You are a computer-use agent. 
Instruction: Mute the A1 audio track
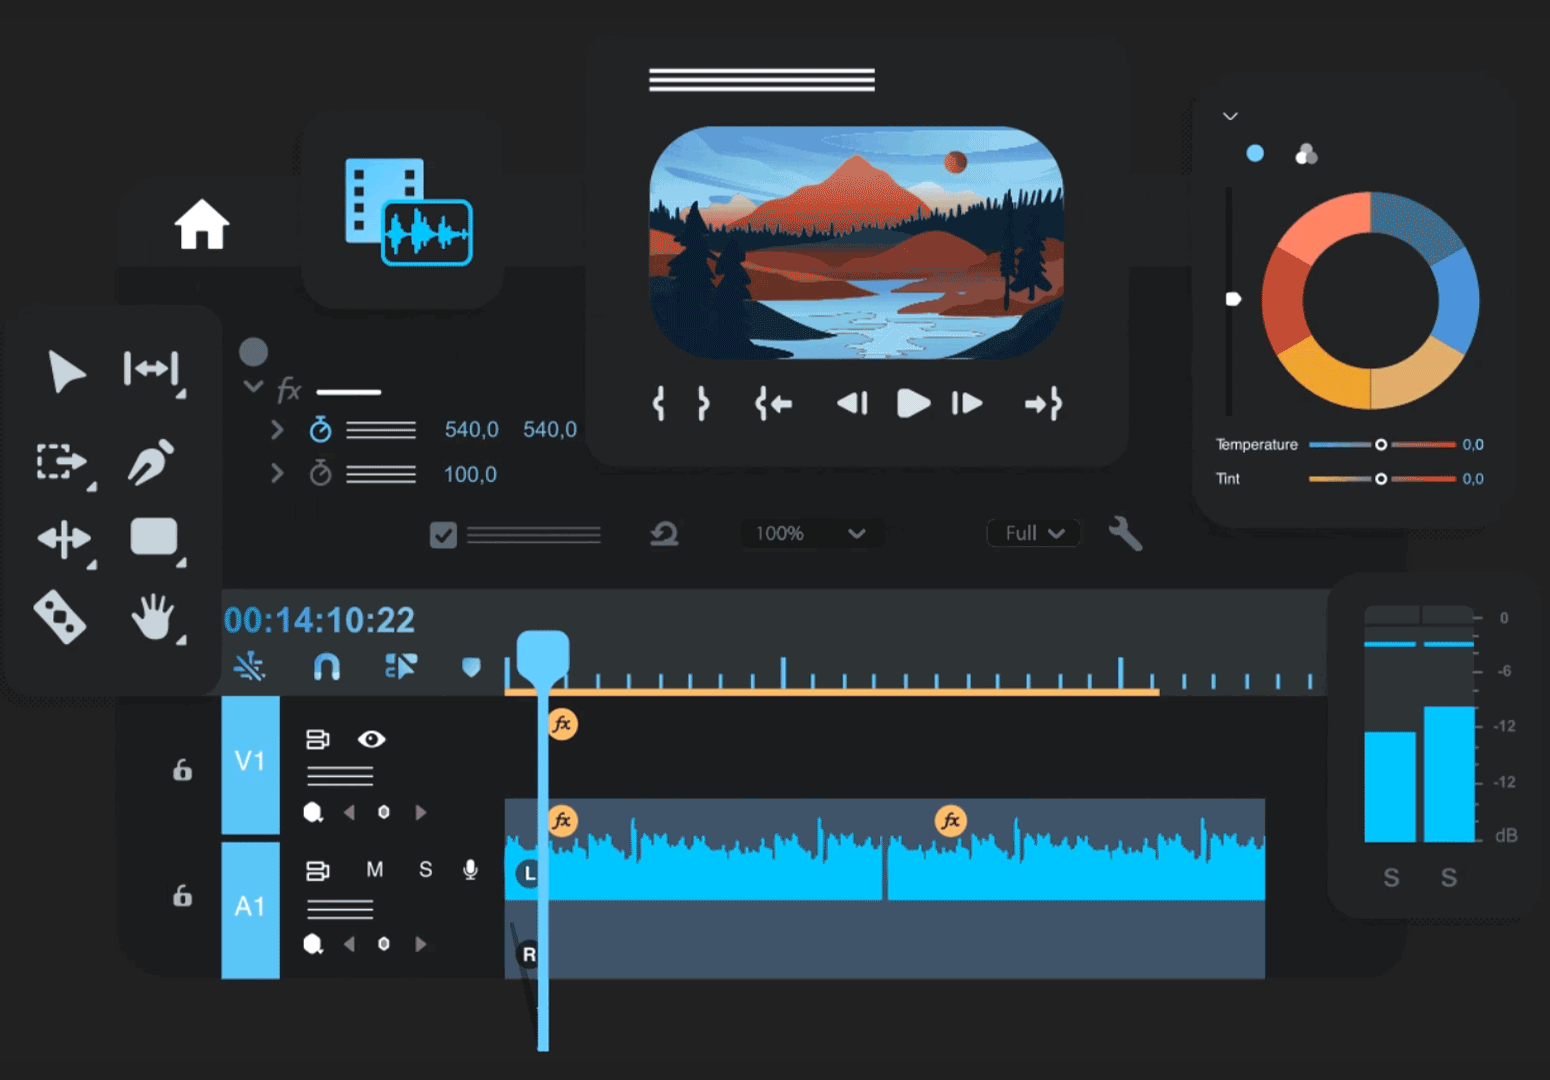click(x=375, y=870)
